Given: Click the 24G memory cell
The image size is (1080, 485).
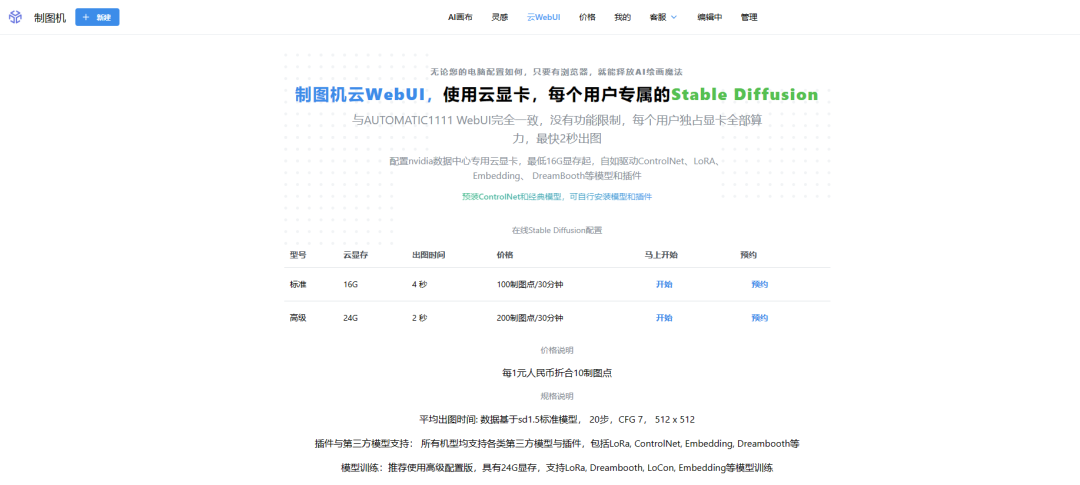Looking at the screenshot, I should coord(351,318).
